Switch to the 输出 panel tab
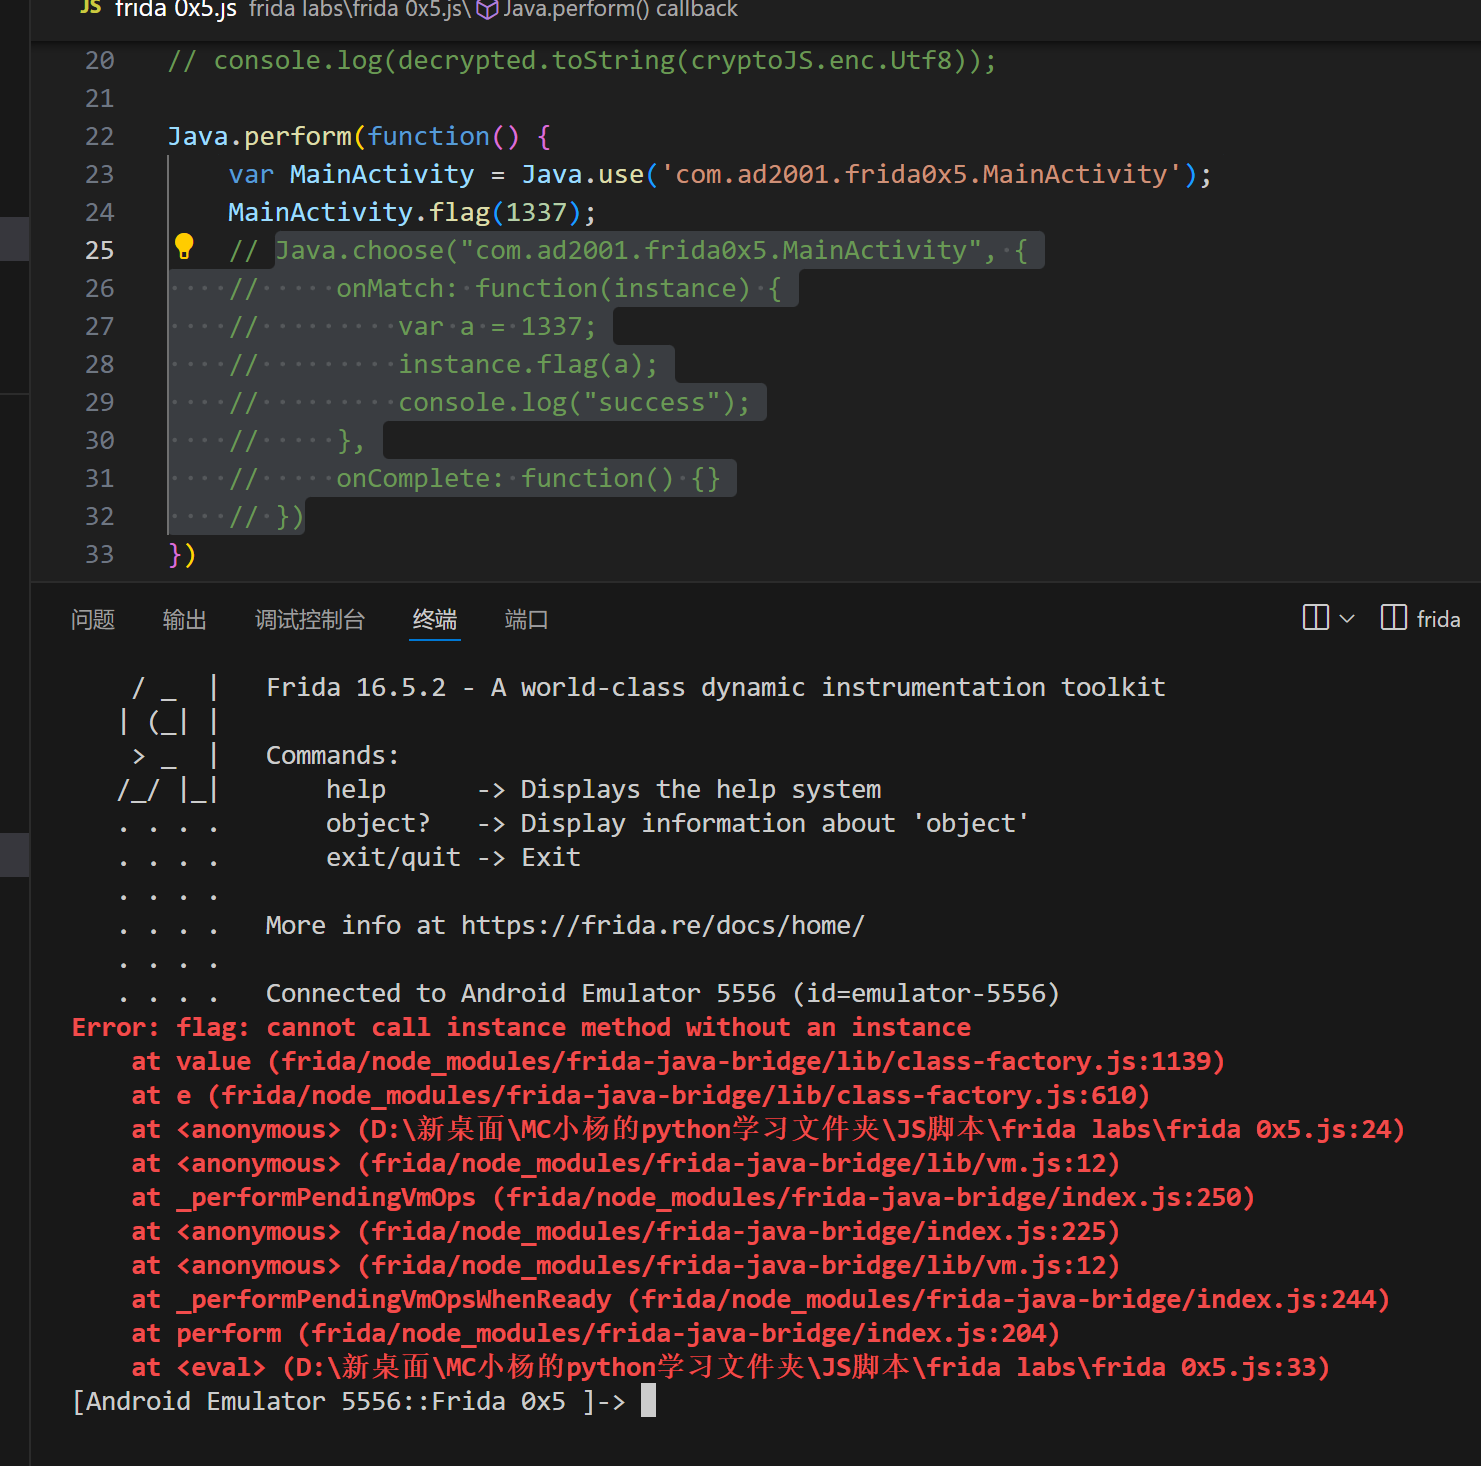 (x=184, y=620)
